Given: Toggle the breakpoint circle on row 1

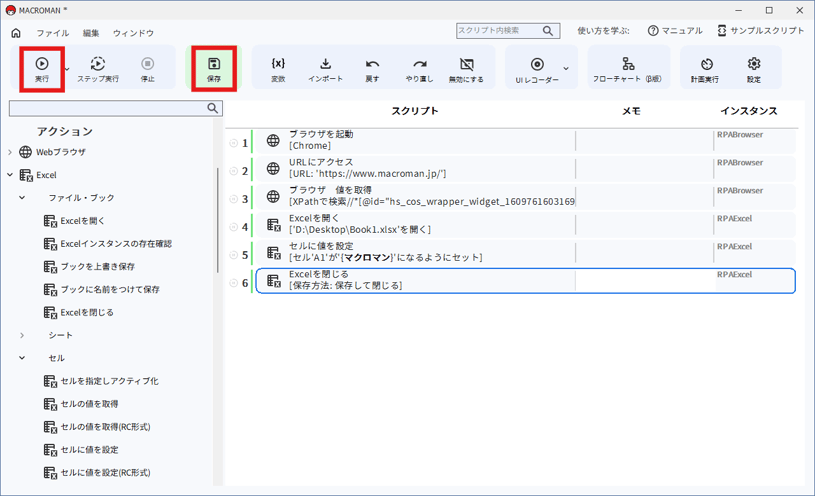Looking at the screenshot, I should (x=233, y=143).
